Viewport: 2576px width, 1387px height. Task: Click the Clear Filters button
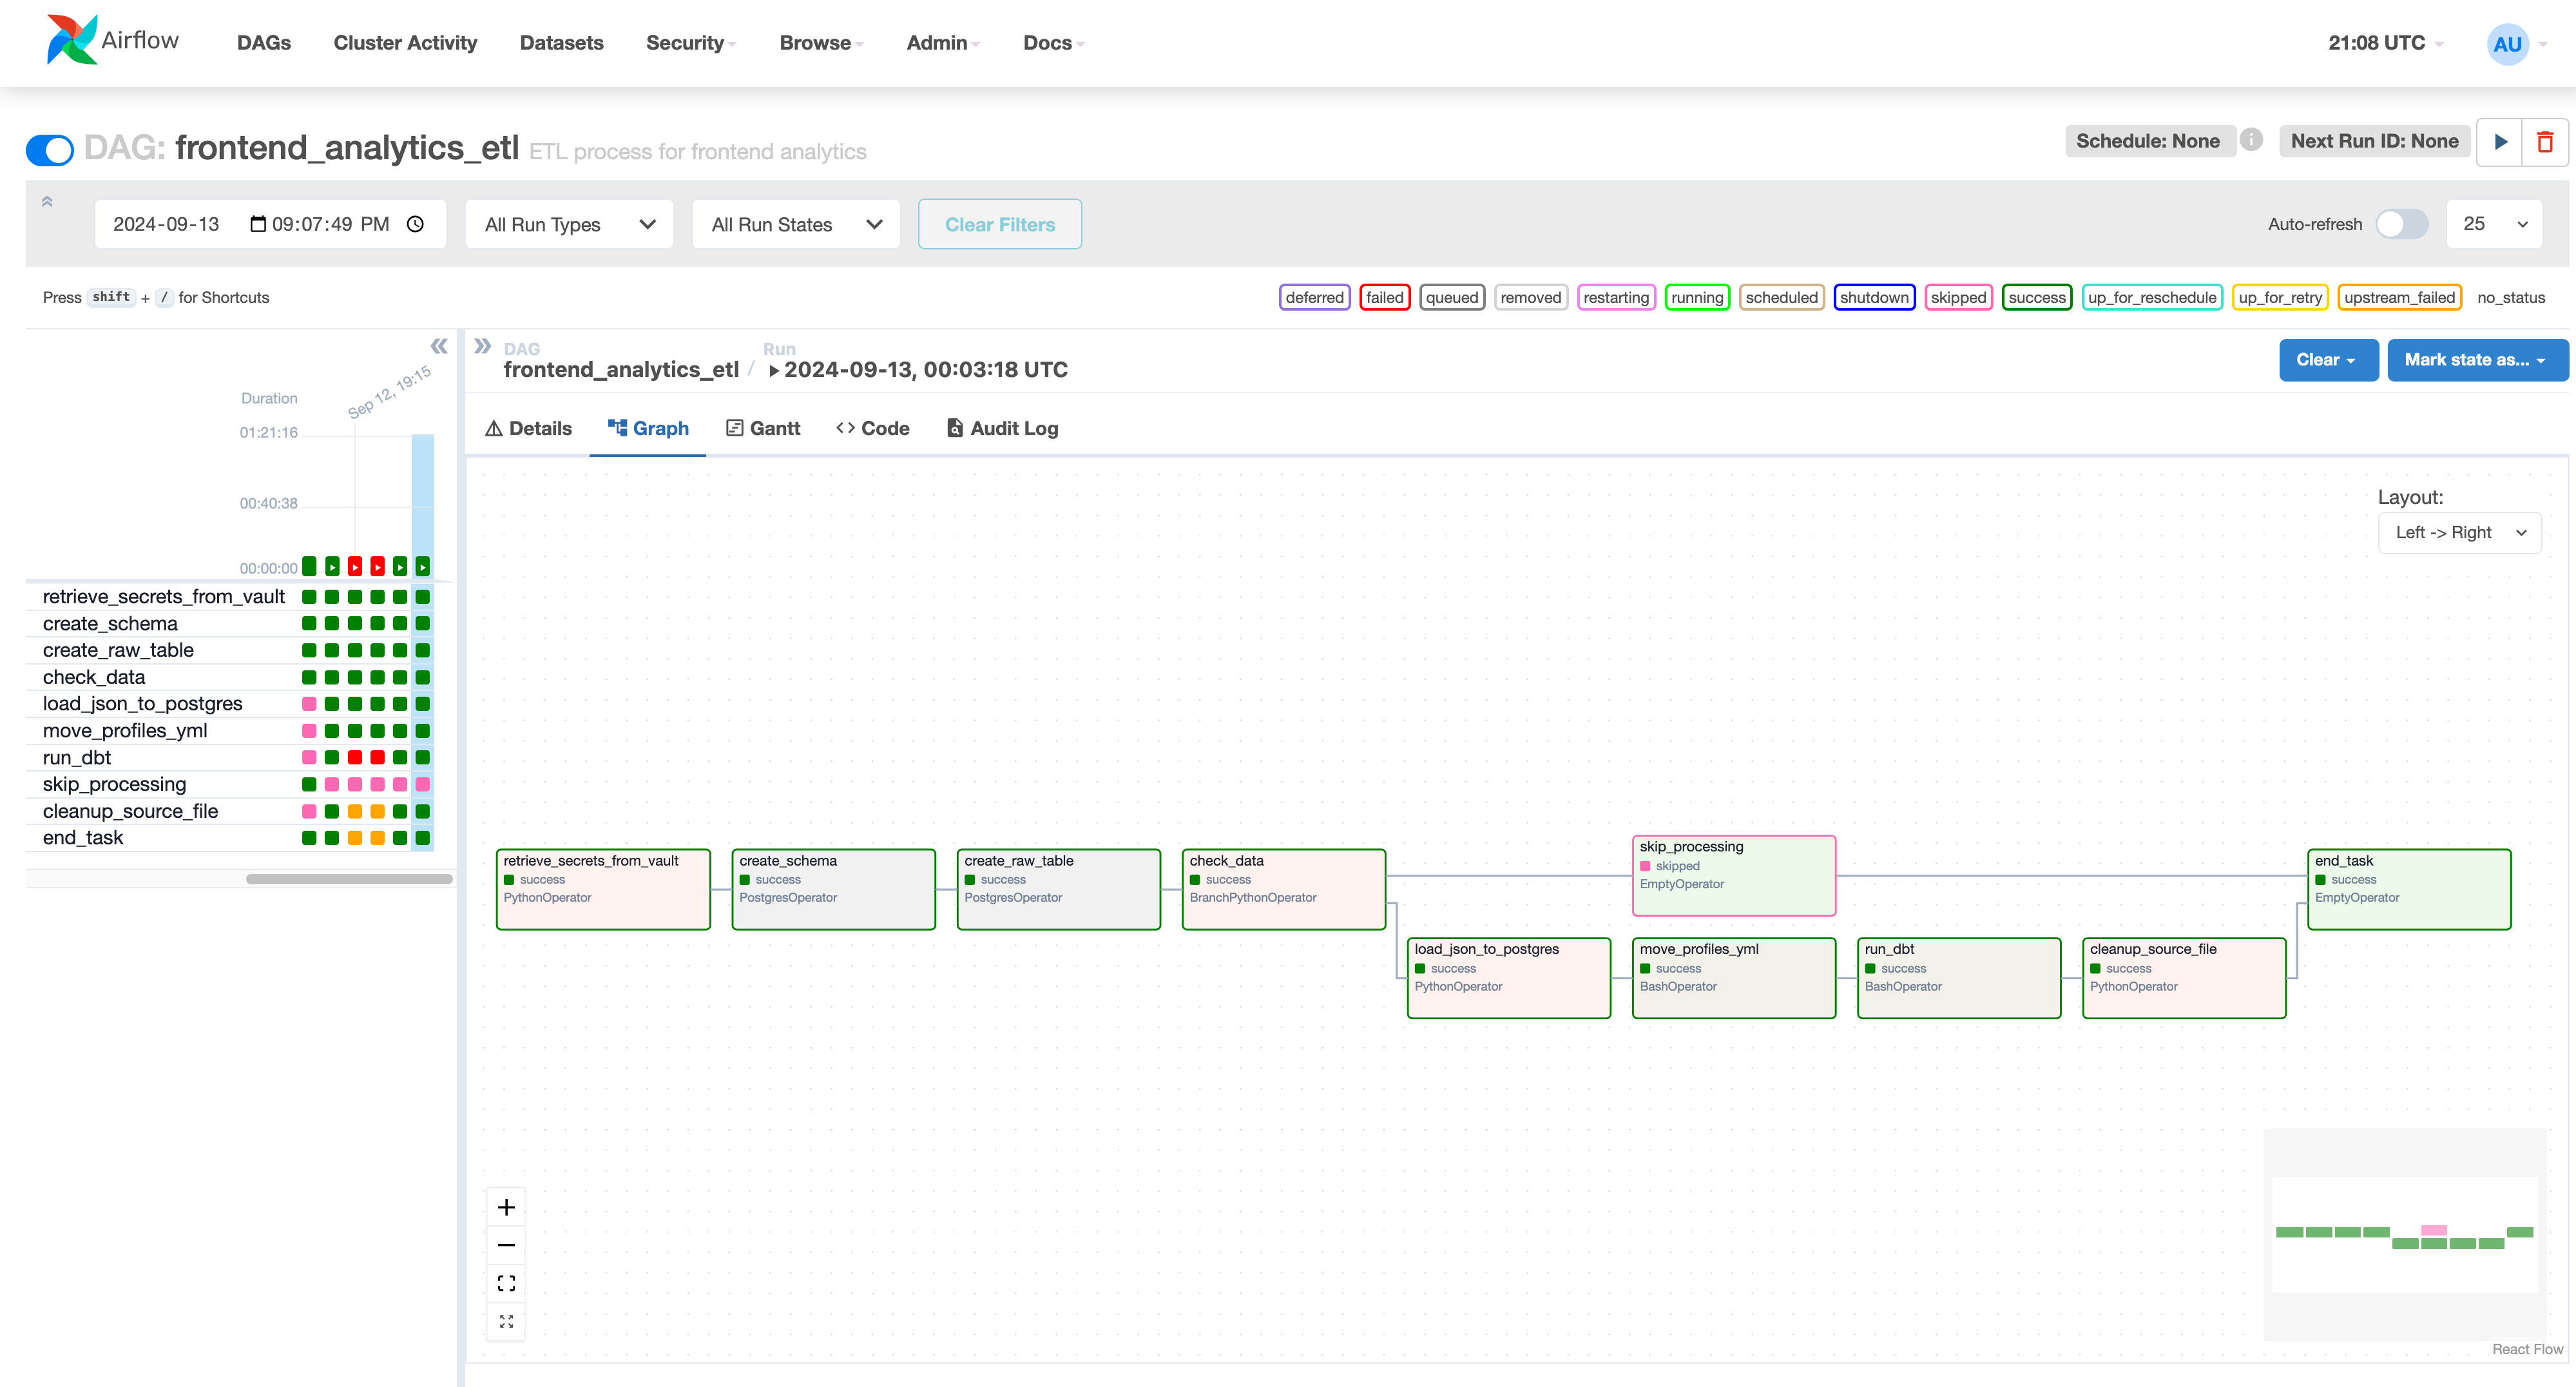pos(999,224)
